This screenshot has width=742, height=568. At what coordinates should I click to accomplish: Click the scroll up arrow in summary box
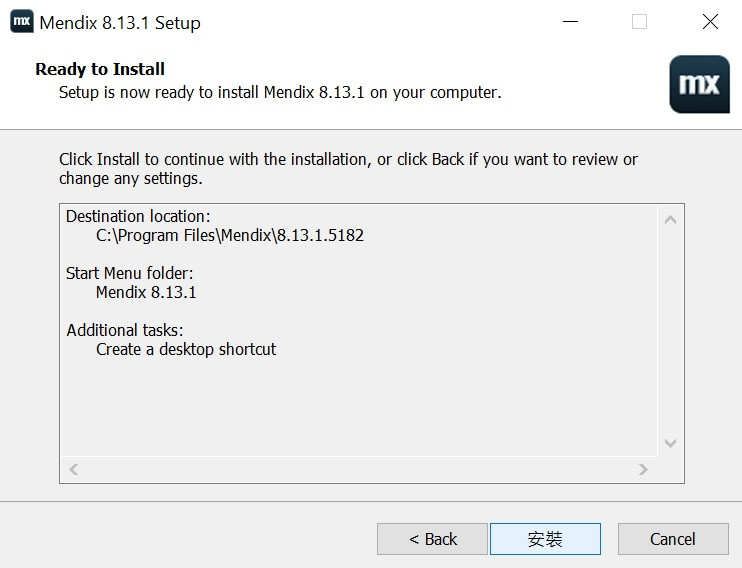pos(670,220)
